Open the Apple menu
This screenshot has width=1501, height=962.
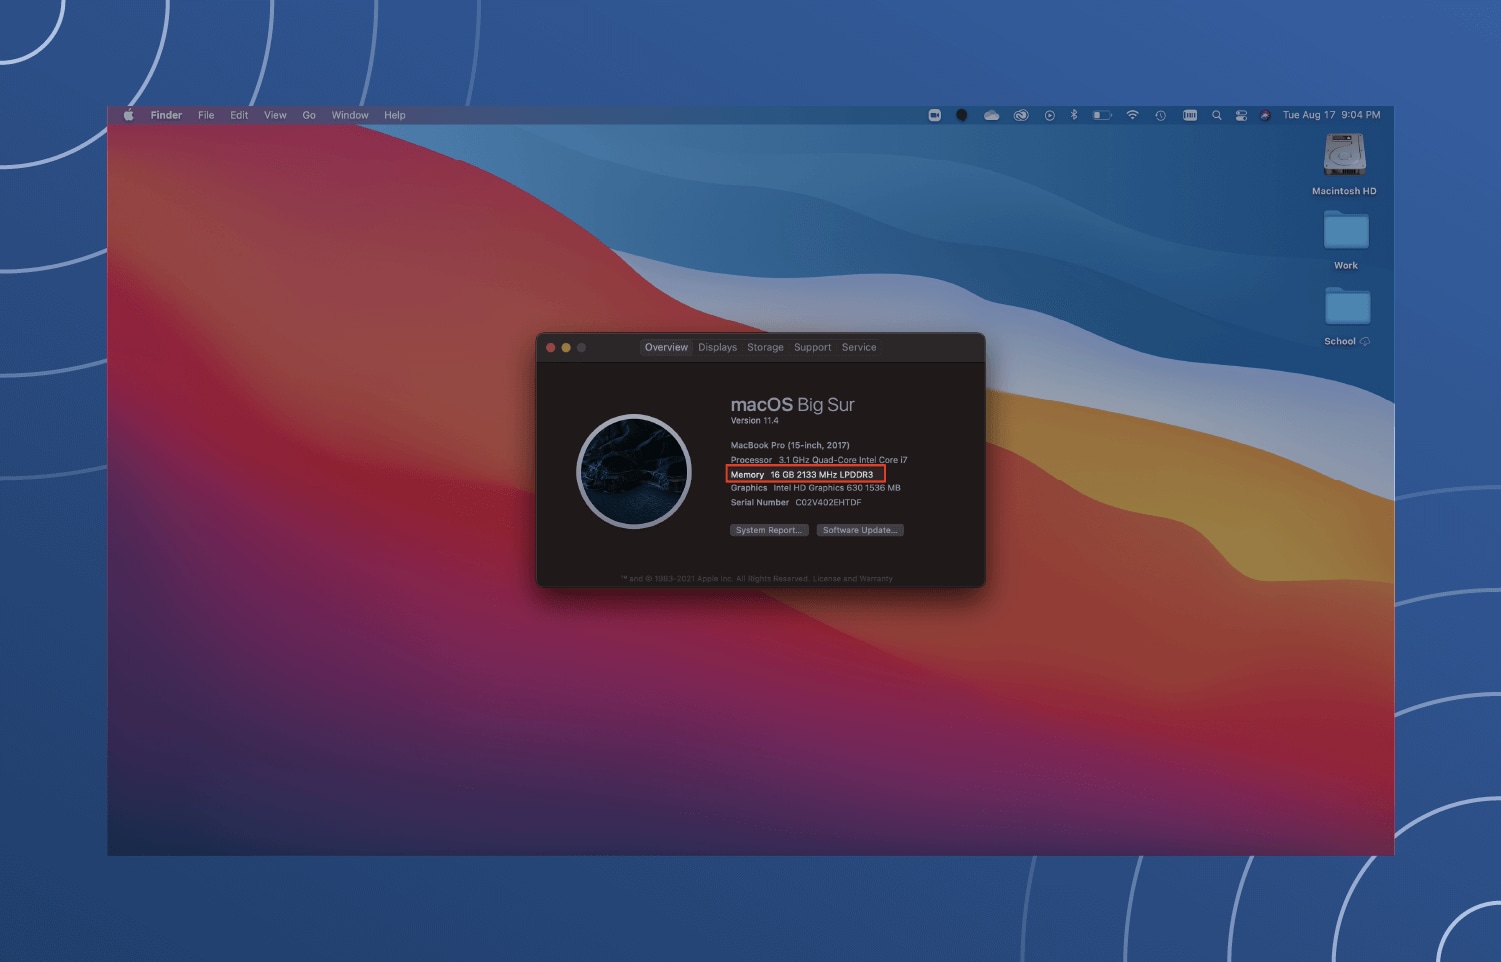pos(128,115)
